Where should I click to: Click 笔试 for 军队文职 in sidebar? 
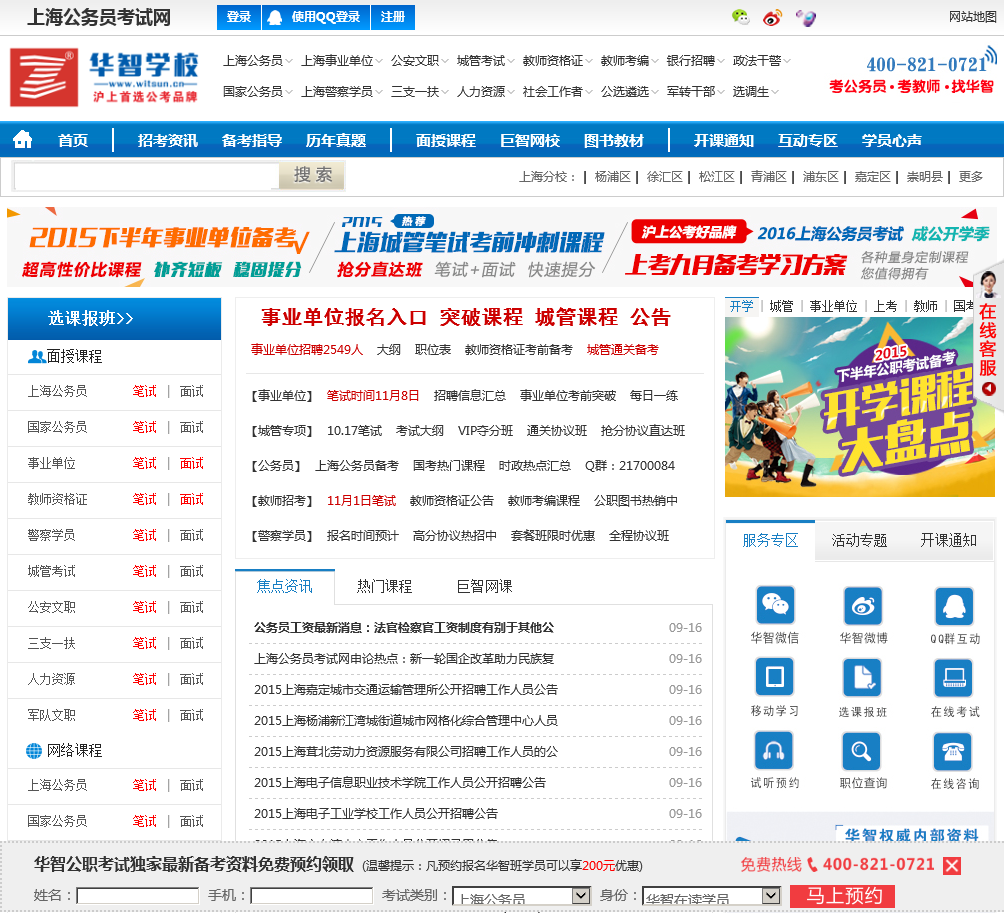coord(145,715)
